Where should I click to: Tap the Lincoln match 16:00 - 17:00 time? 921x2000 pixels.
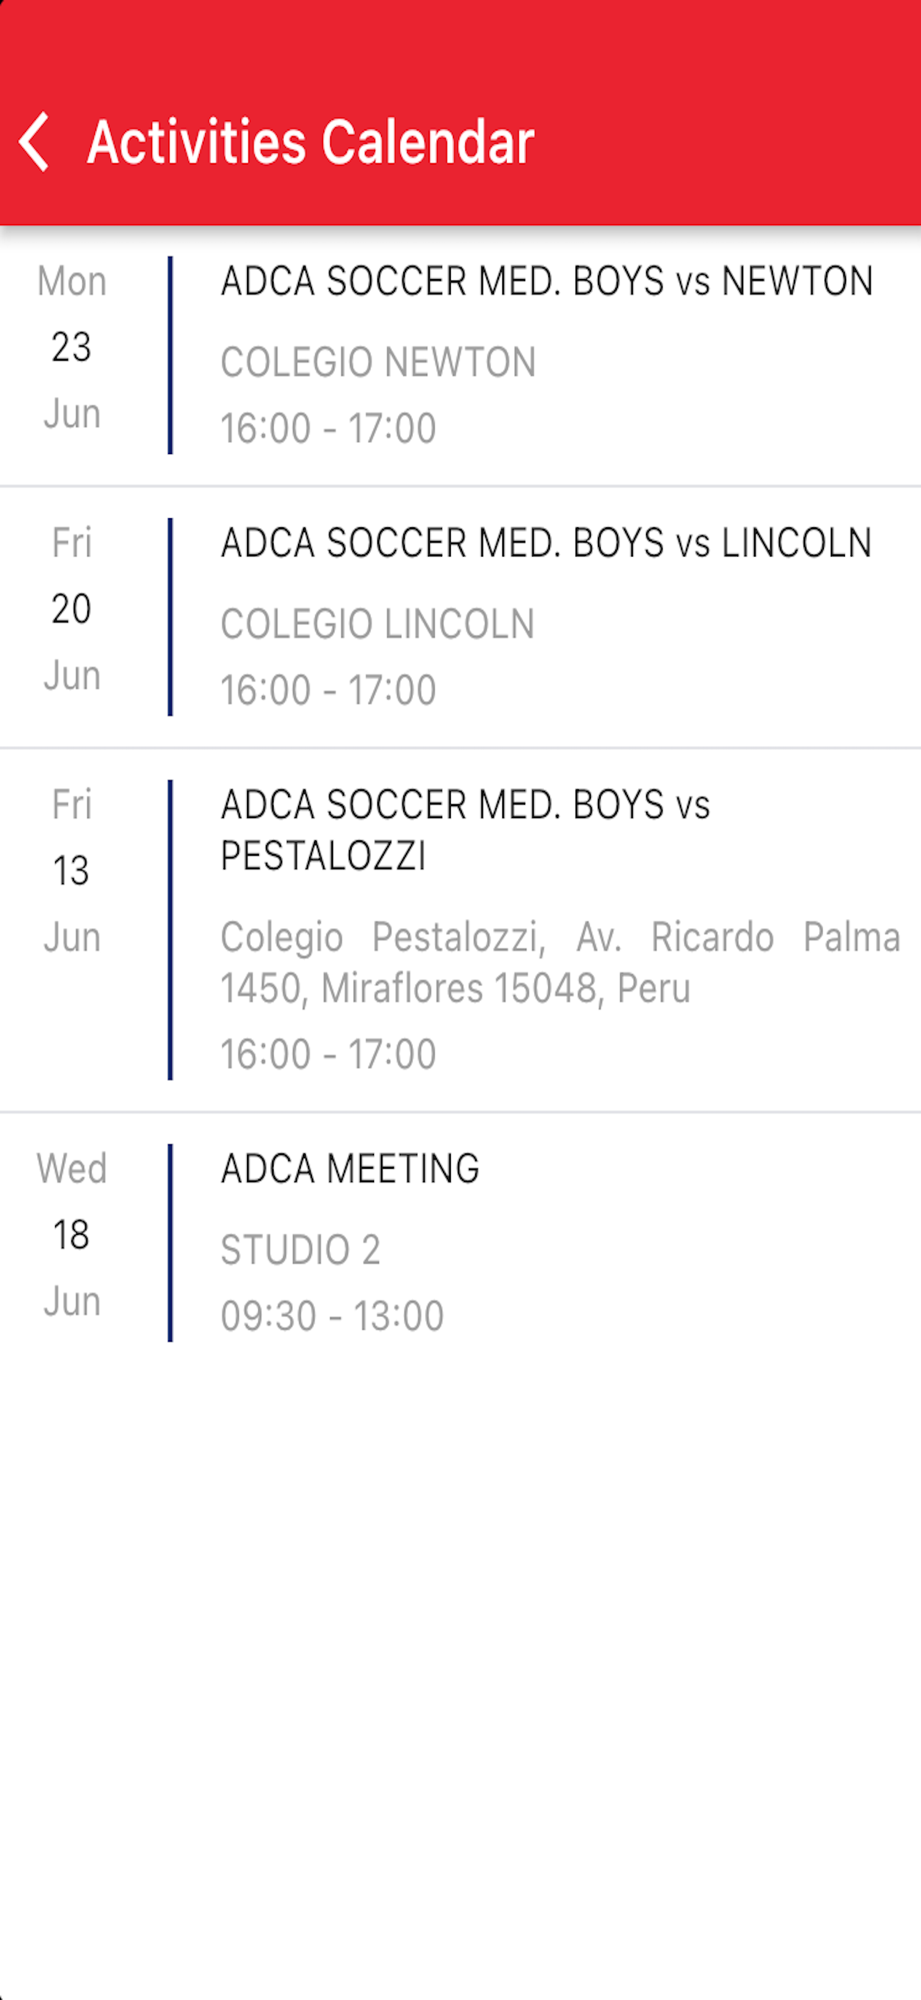(x=328, y=690)
